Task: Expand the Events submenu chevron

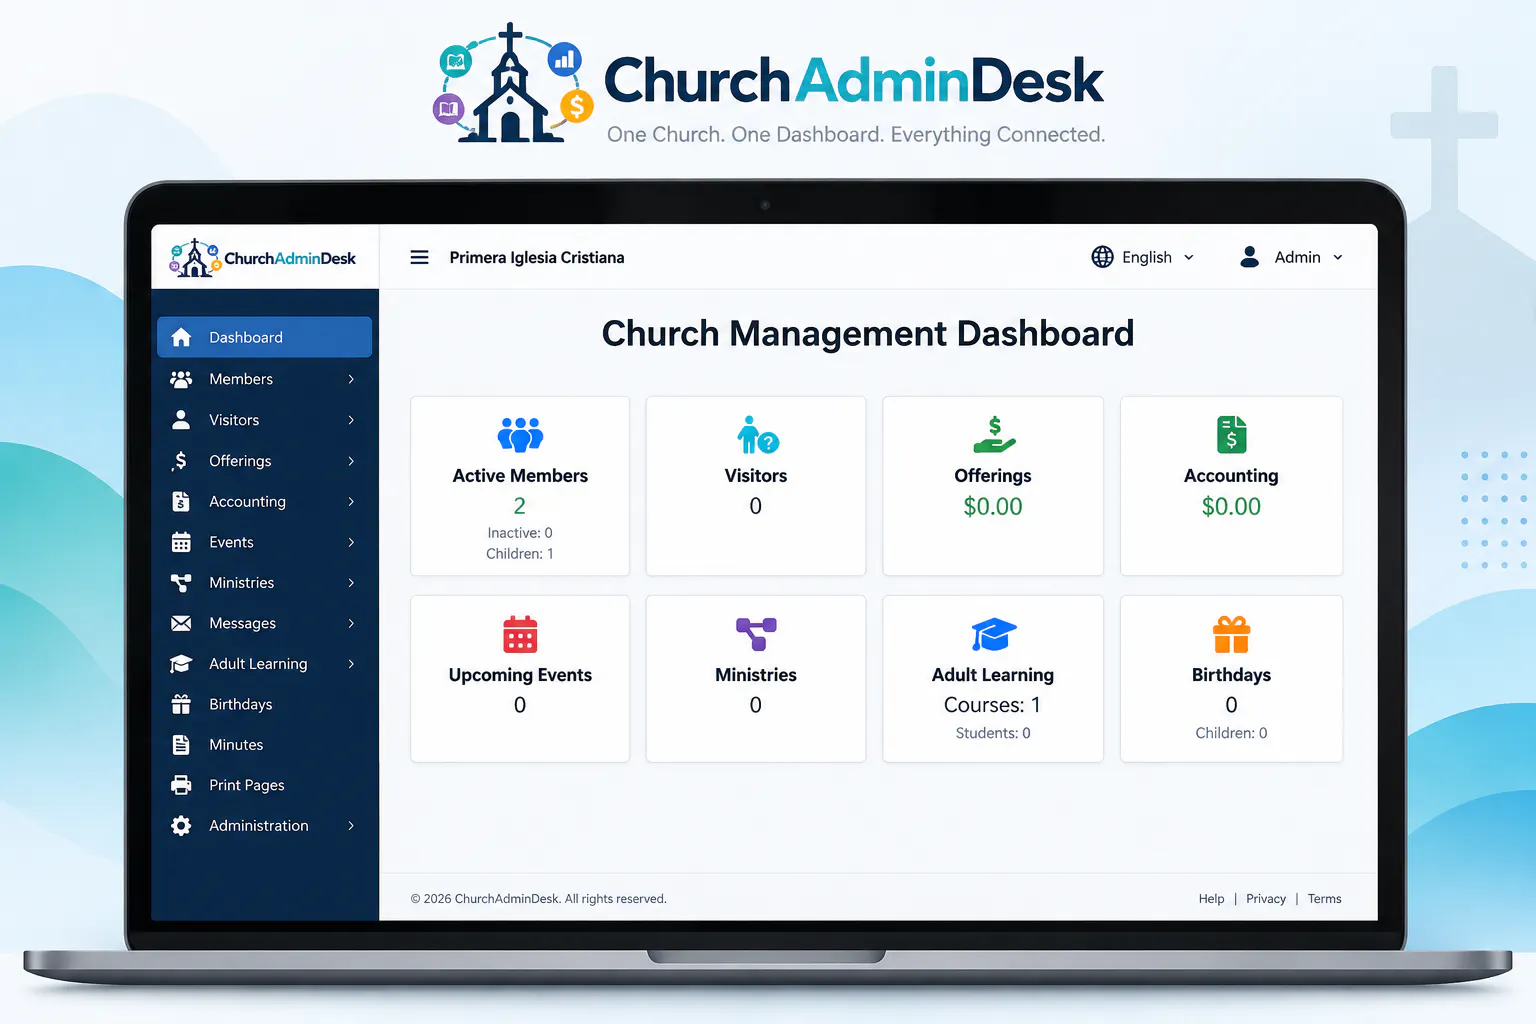Action: (x=351, y=542)
